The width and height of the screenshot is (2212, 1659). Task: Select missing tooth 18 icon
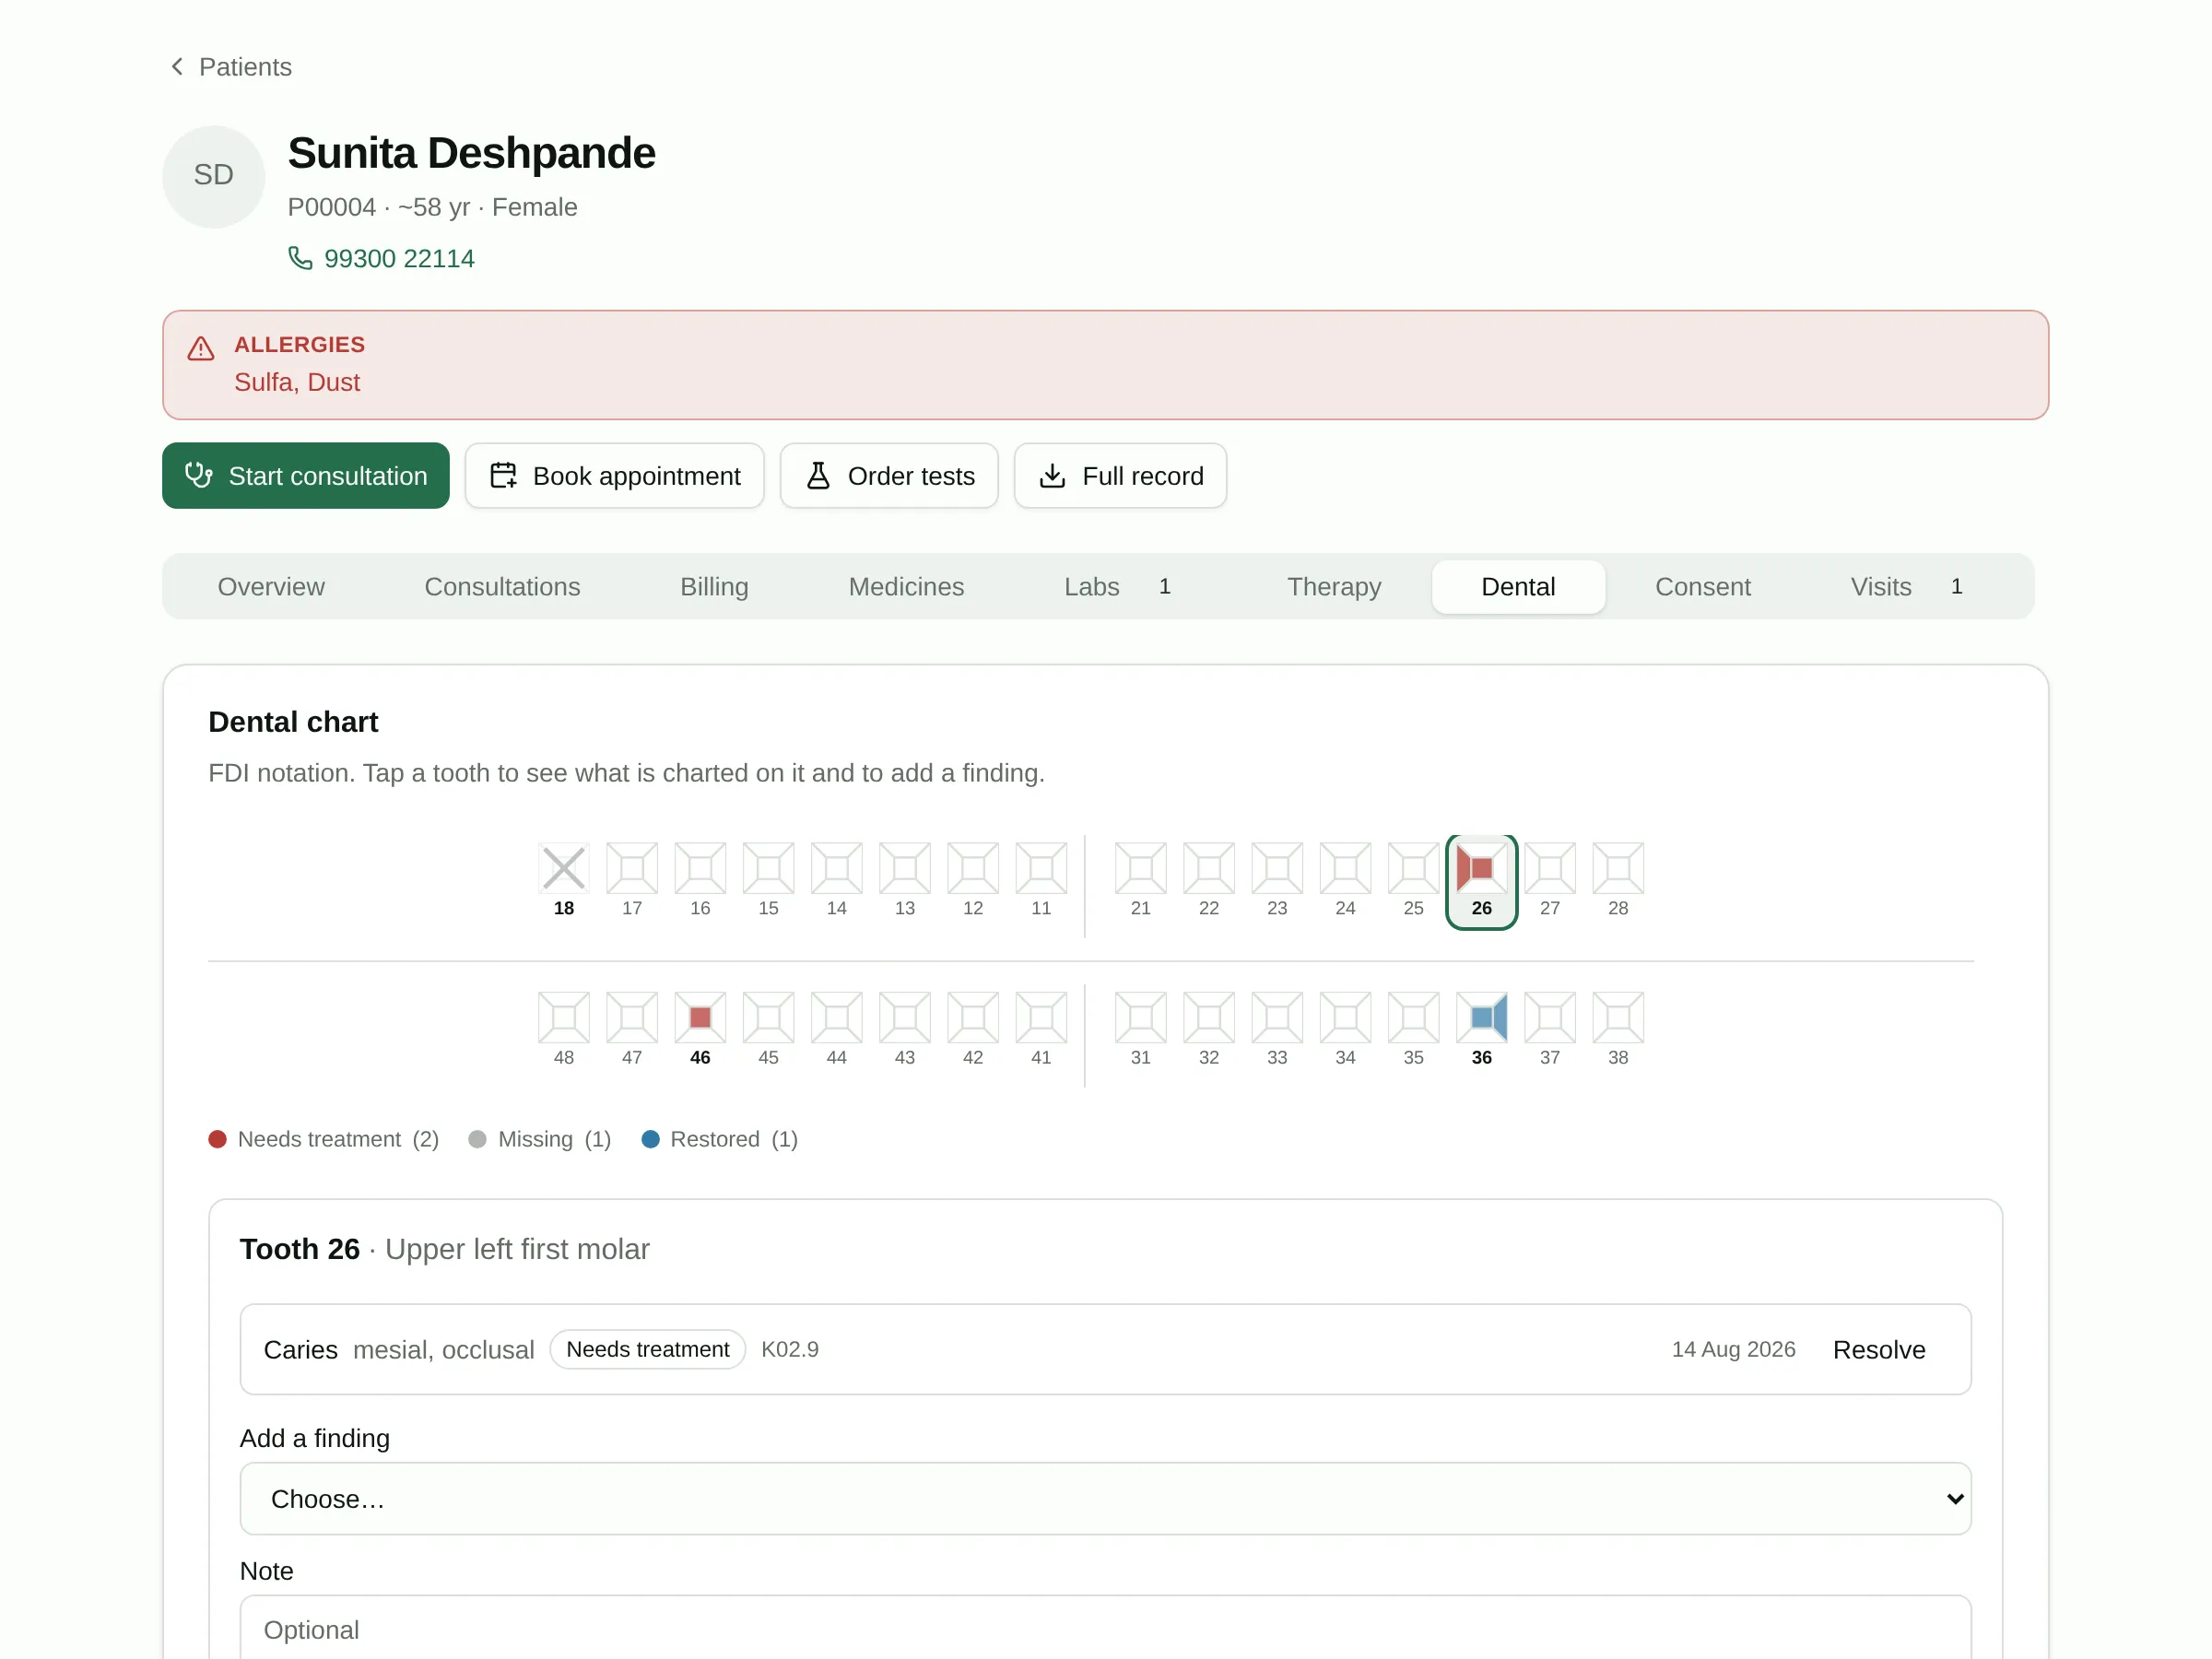(563, 868)
